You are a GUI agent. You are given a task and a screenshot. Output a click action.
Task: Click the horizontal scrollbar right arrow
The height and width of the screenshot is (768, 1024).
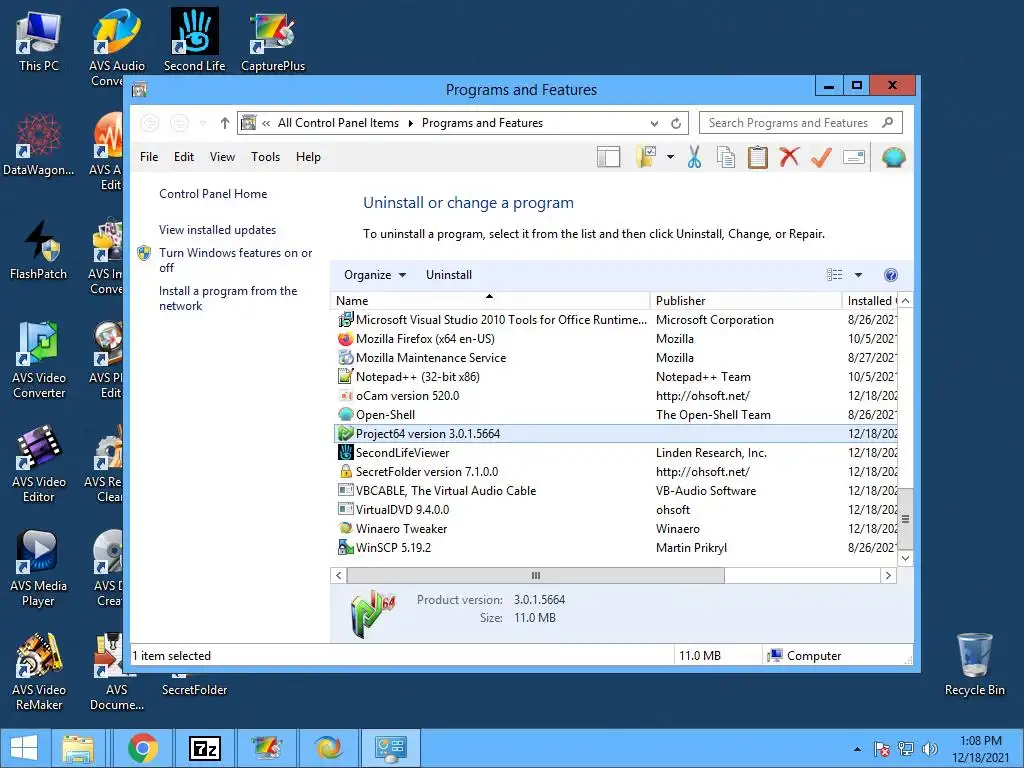(888, 575)
